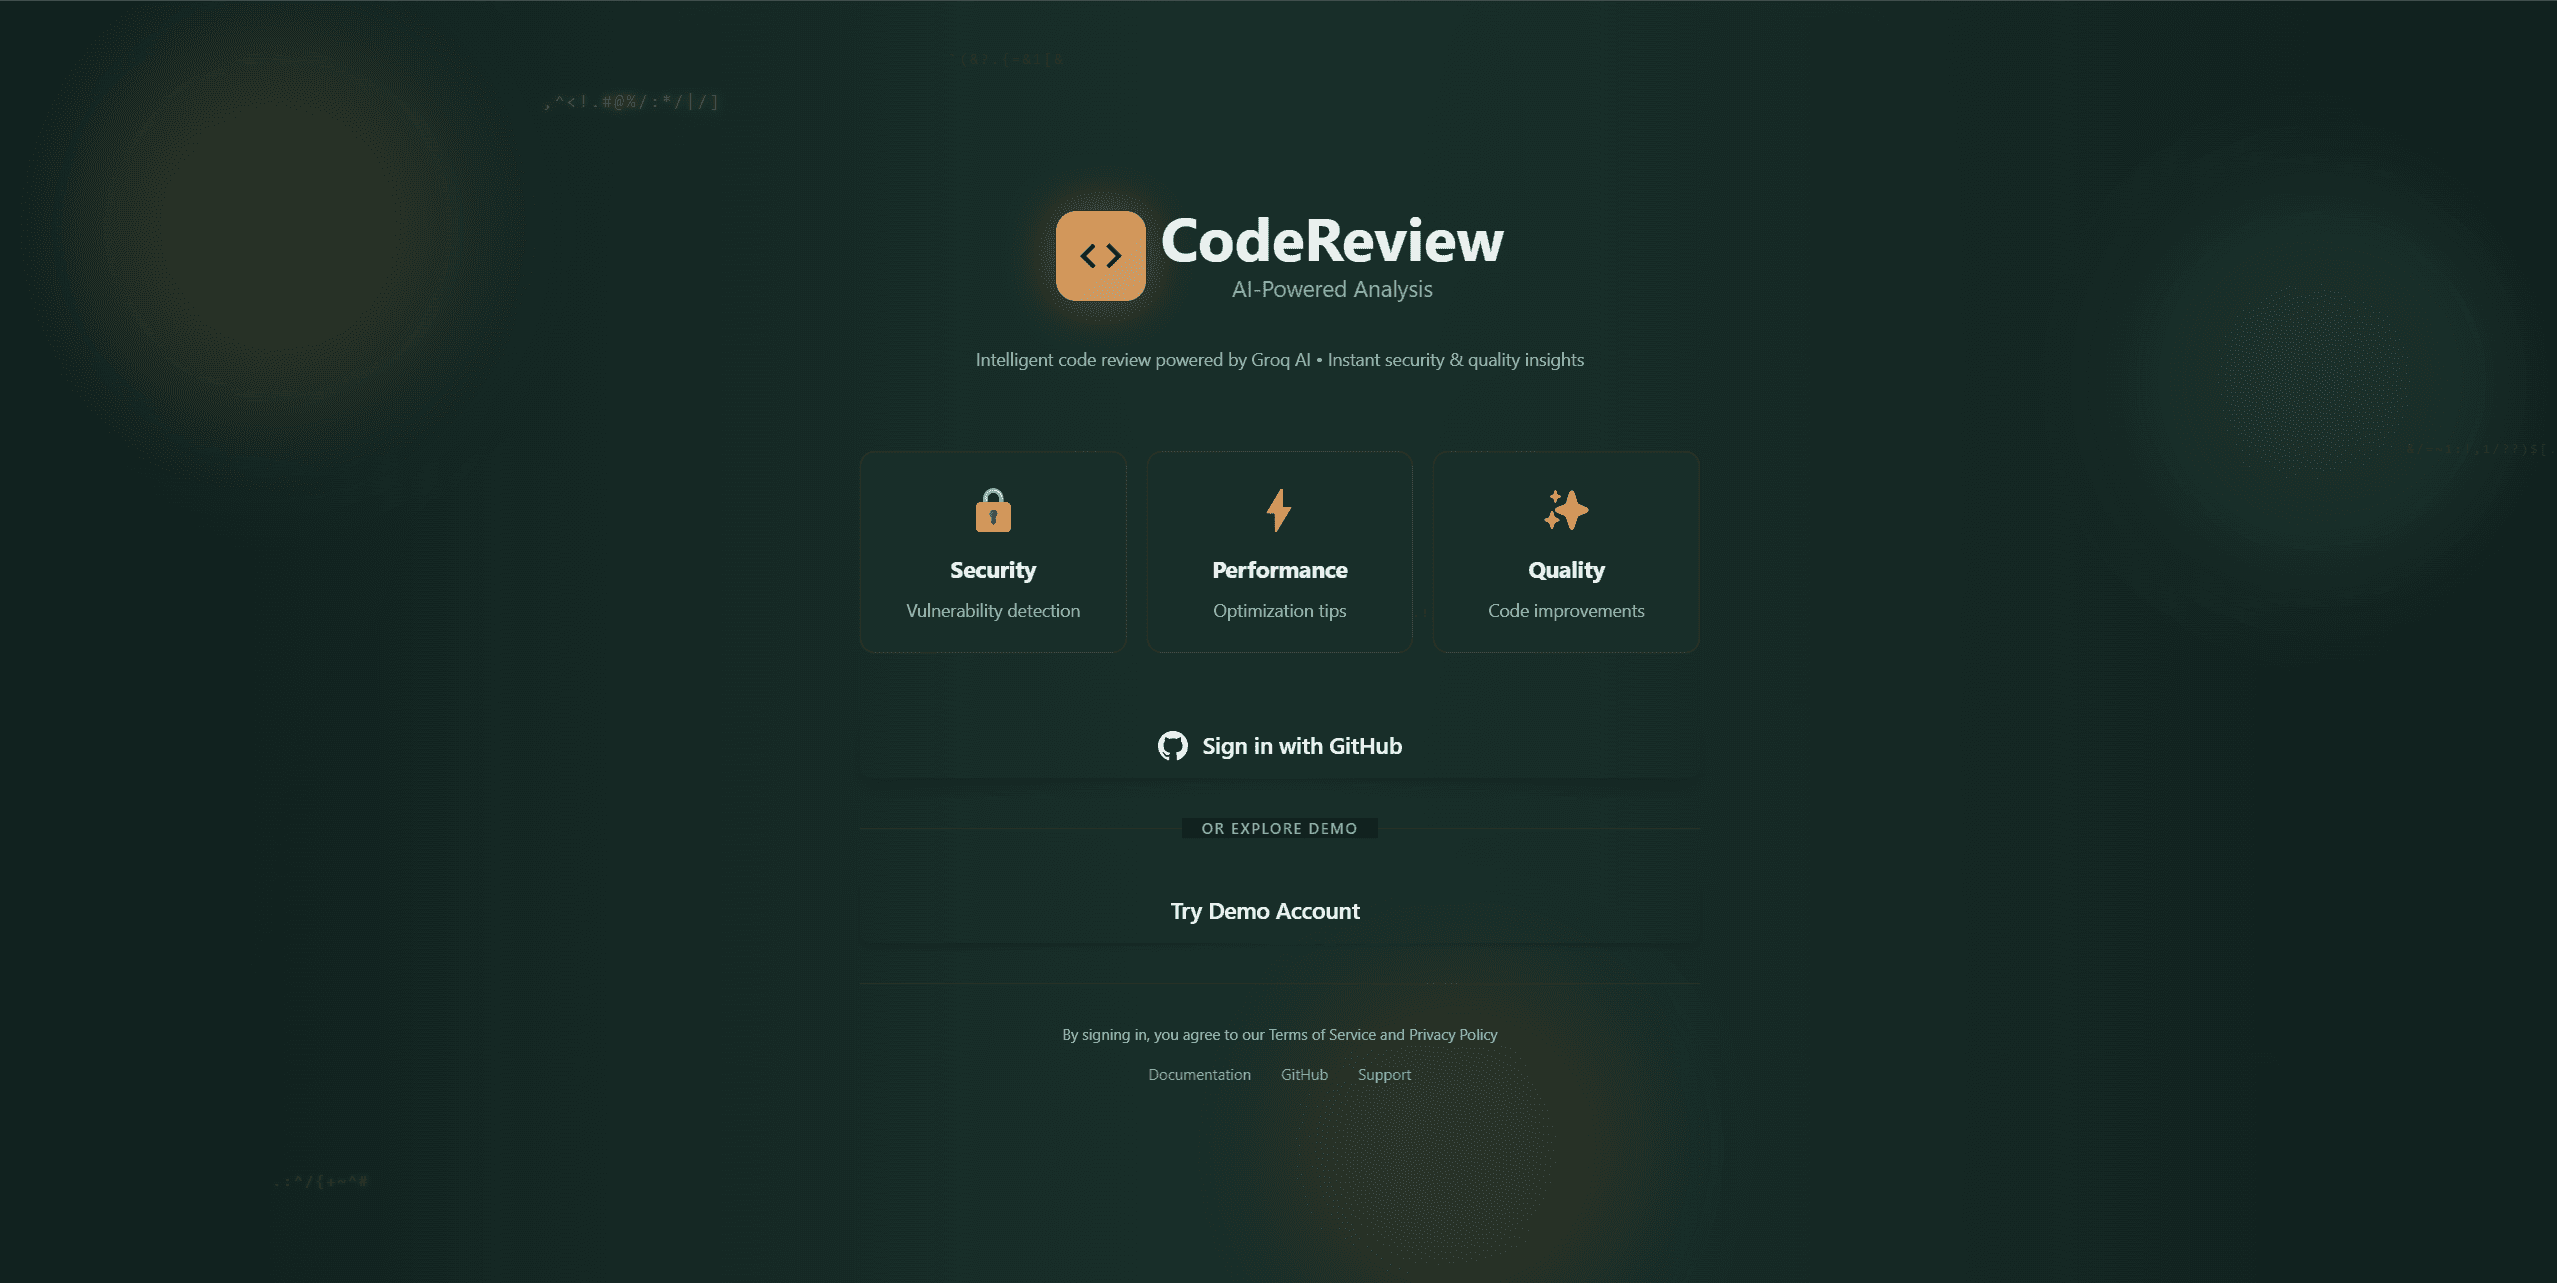Sign in with GitHub

tap(1279, 746)
